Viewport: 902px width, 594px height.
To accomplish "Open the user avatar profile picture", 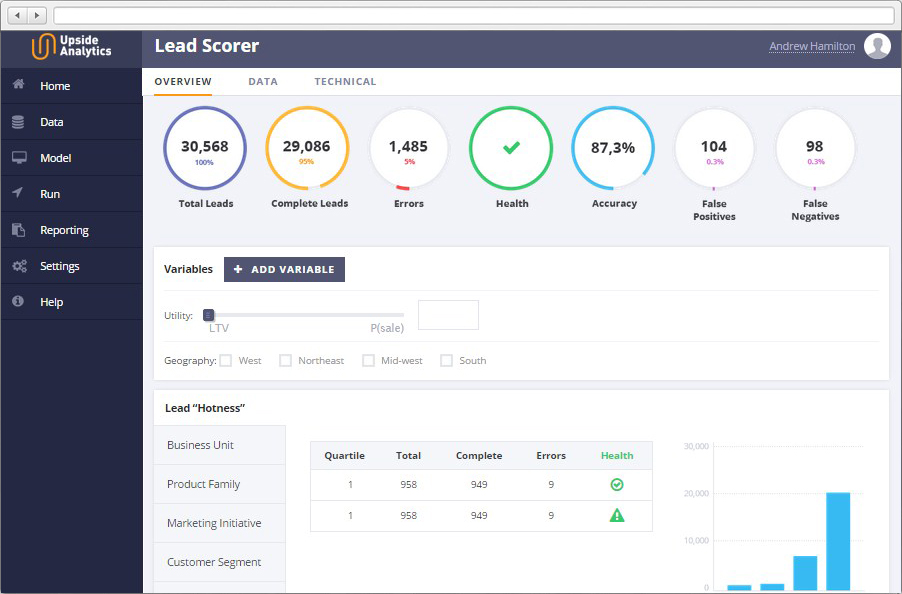I will point(877,46).
